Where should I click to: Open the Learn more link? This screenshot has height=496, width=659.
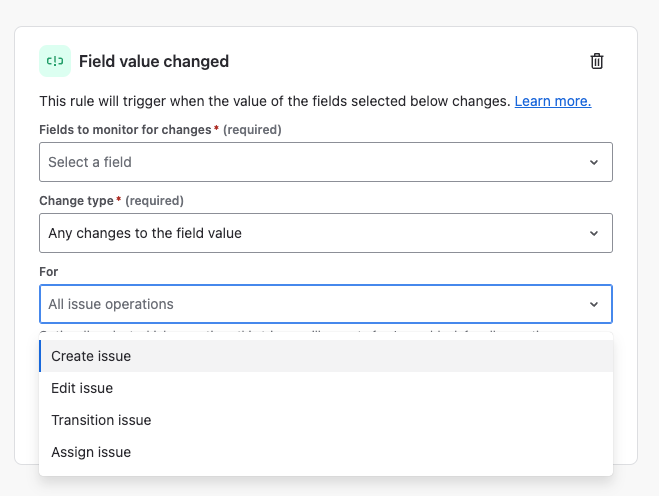click(x=553, y=101)
